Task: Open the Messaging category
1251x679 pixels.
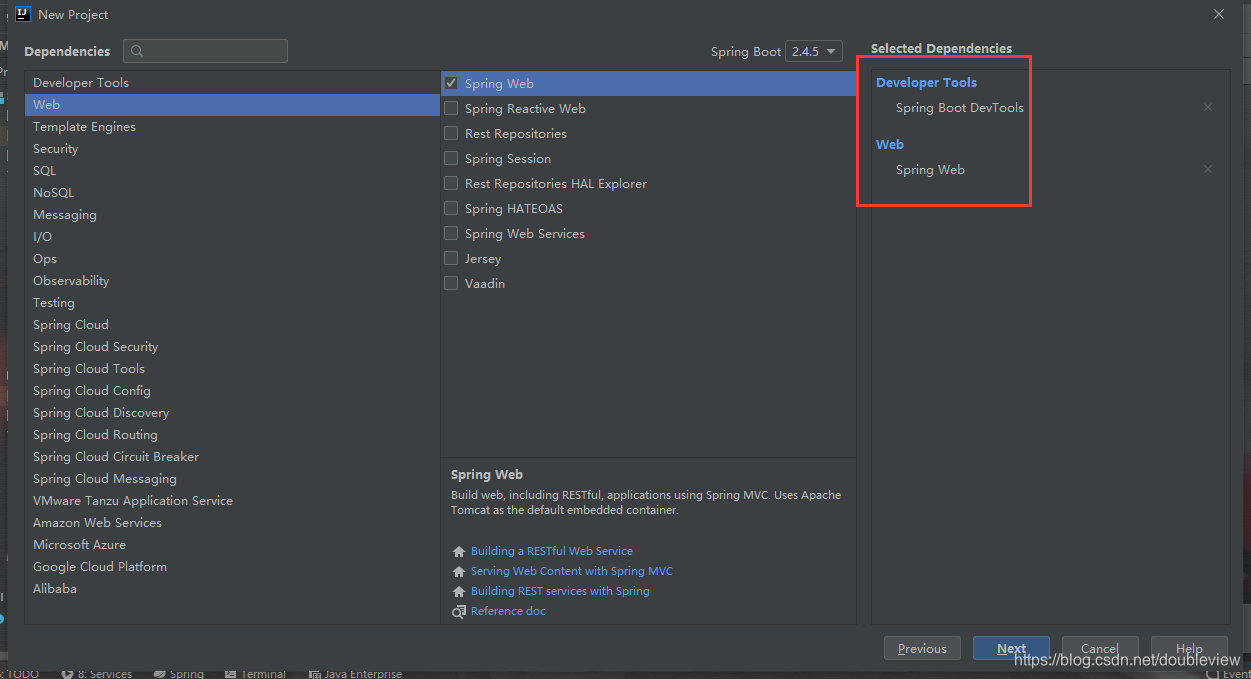Action: point(232,215)
